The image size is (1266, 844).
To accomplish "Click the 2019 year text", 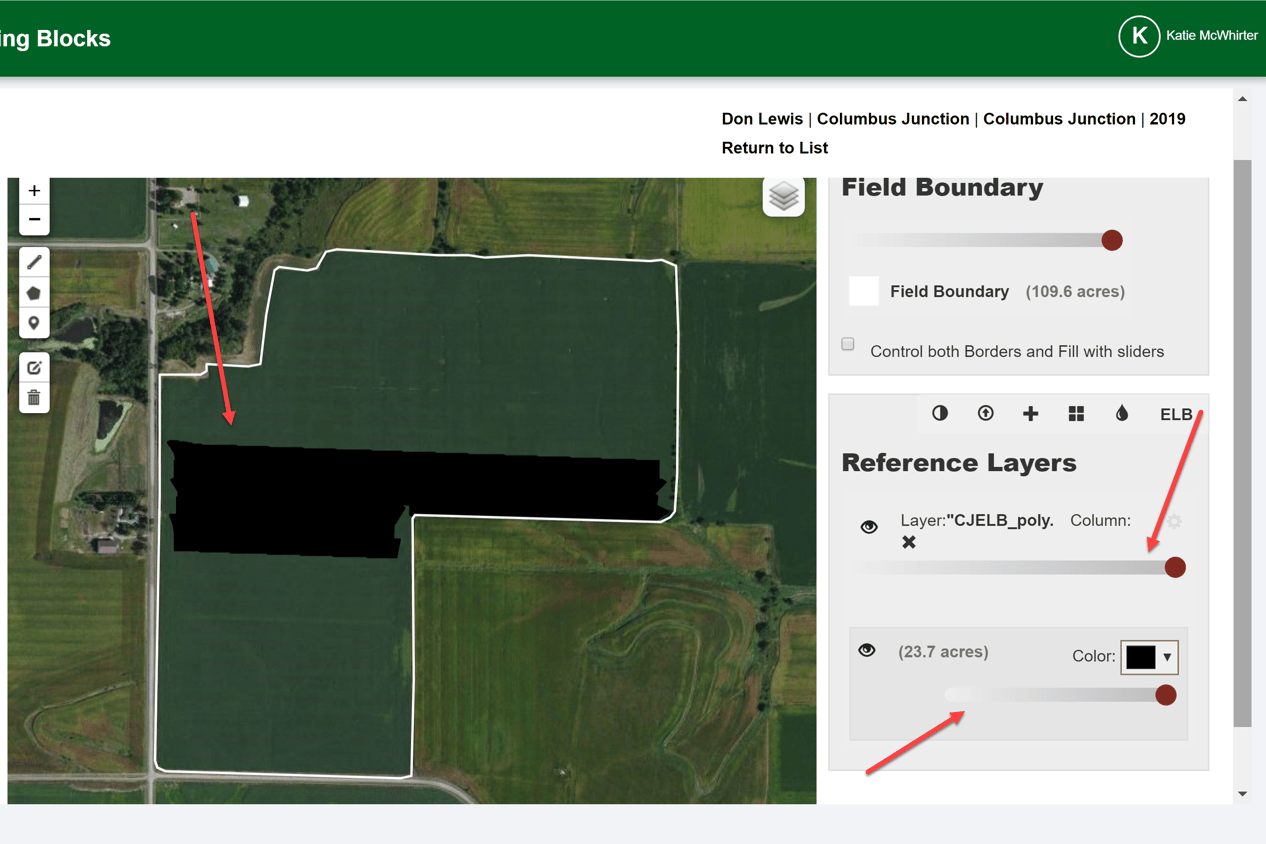I will click(x=1167, y=119).
